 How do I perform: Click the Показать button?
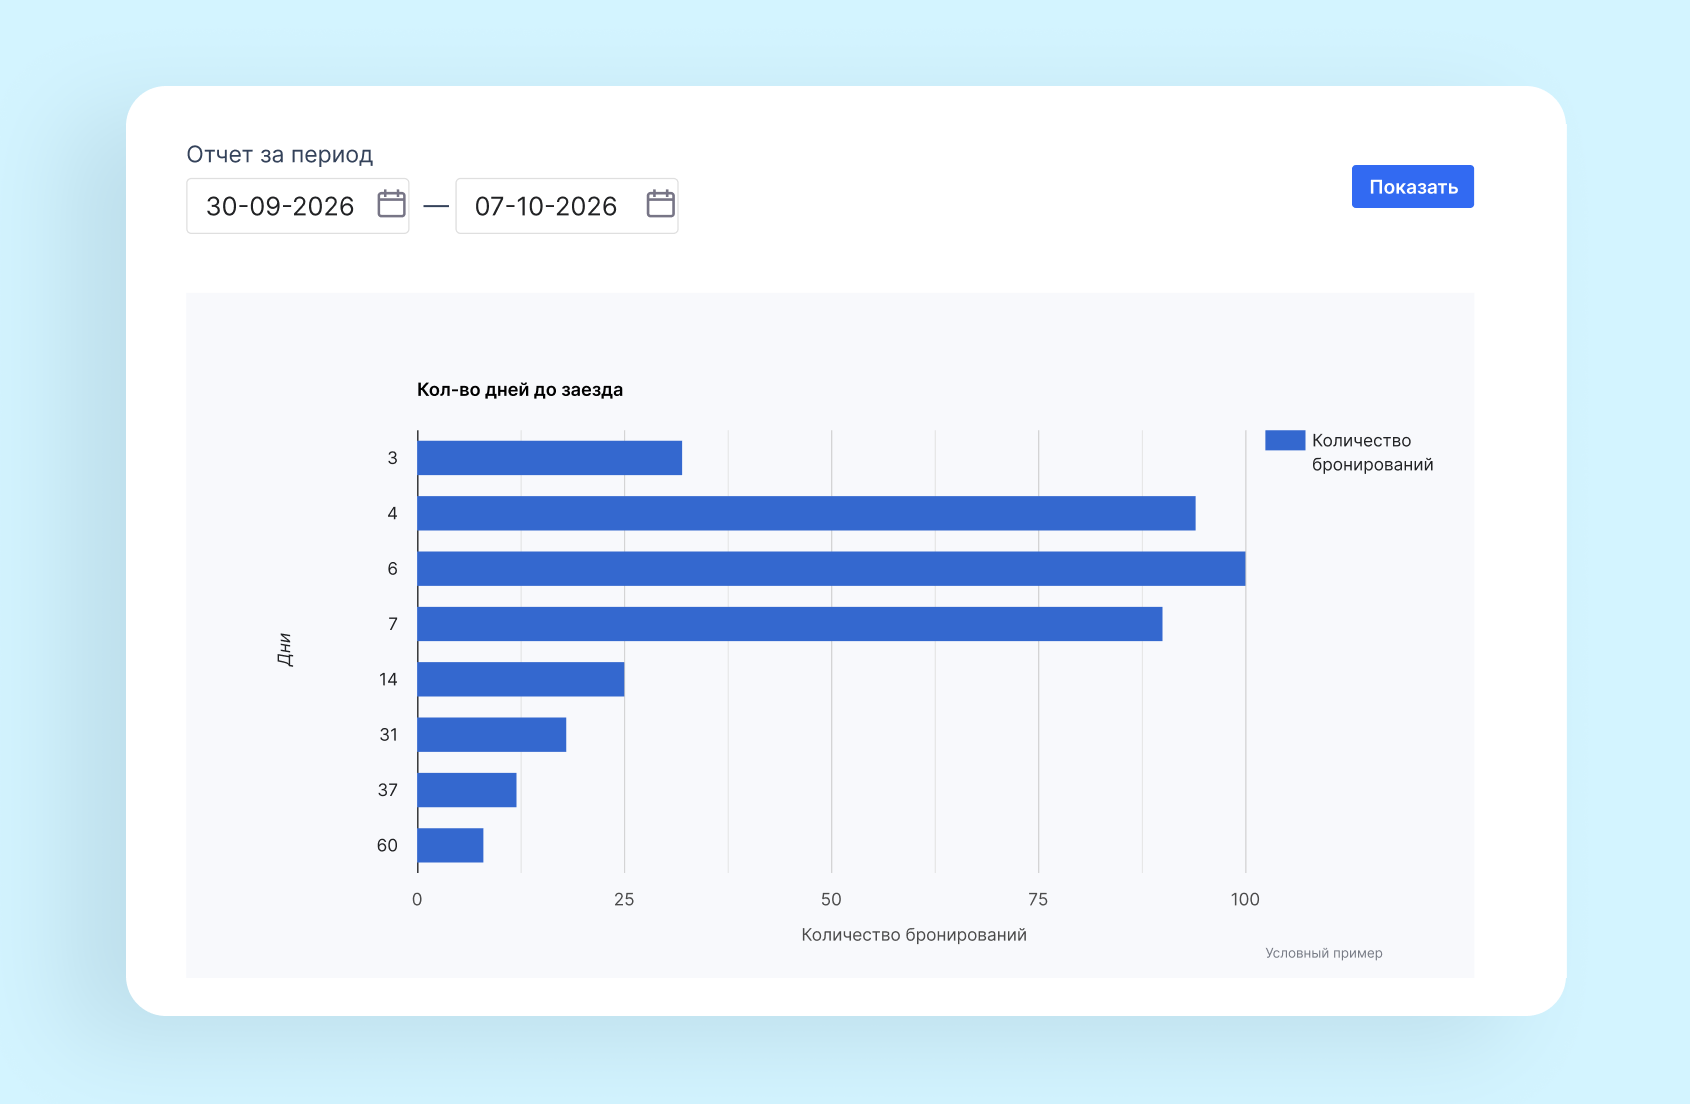(1412, 187)
